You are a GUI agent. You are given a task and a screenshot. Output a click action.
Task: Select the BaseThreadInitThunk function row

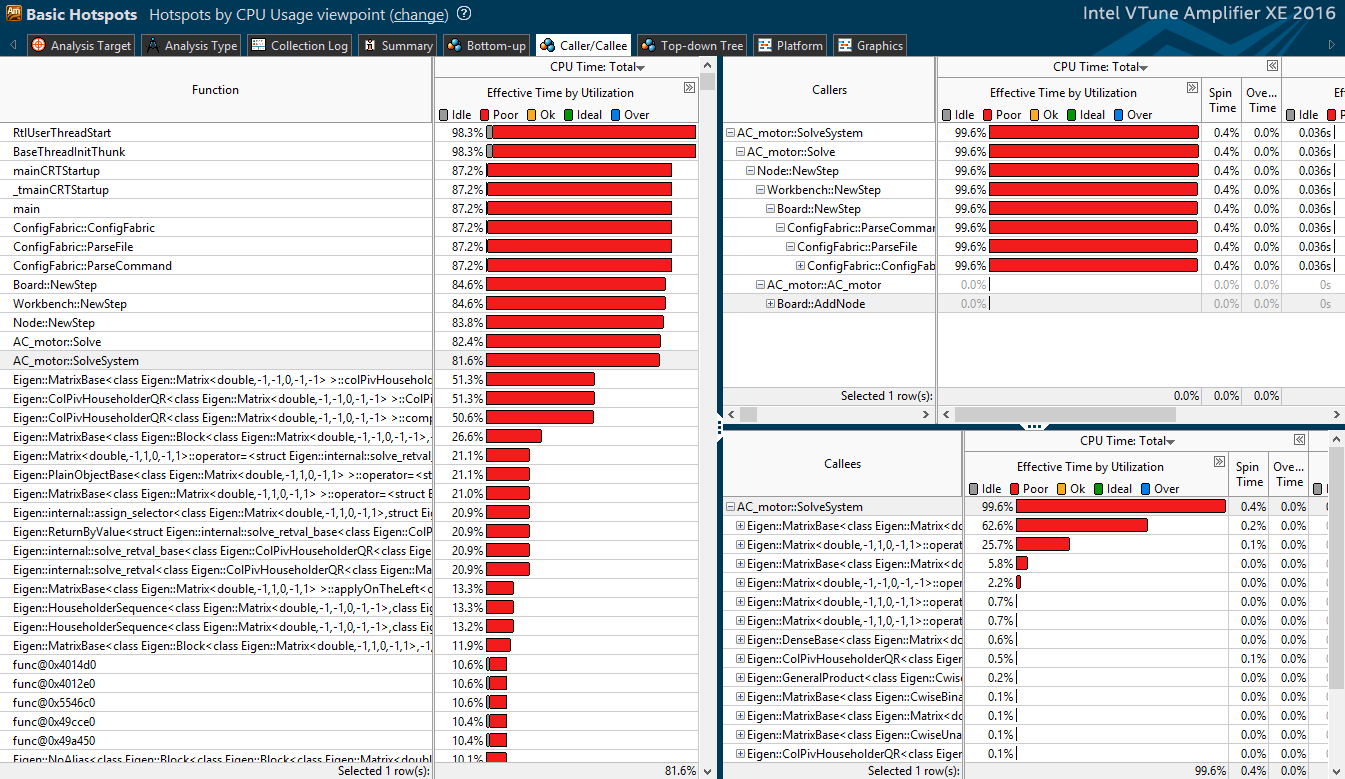pos(216,152)
